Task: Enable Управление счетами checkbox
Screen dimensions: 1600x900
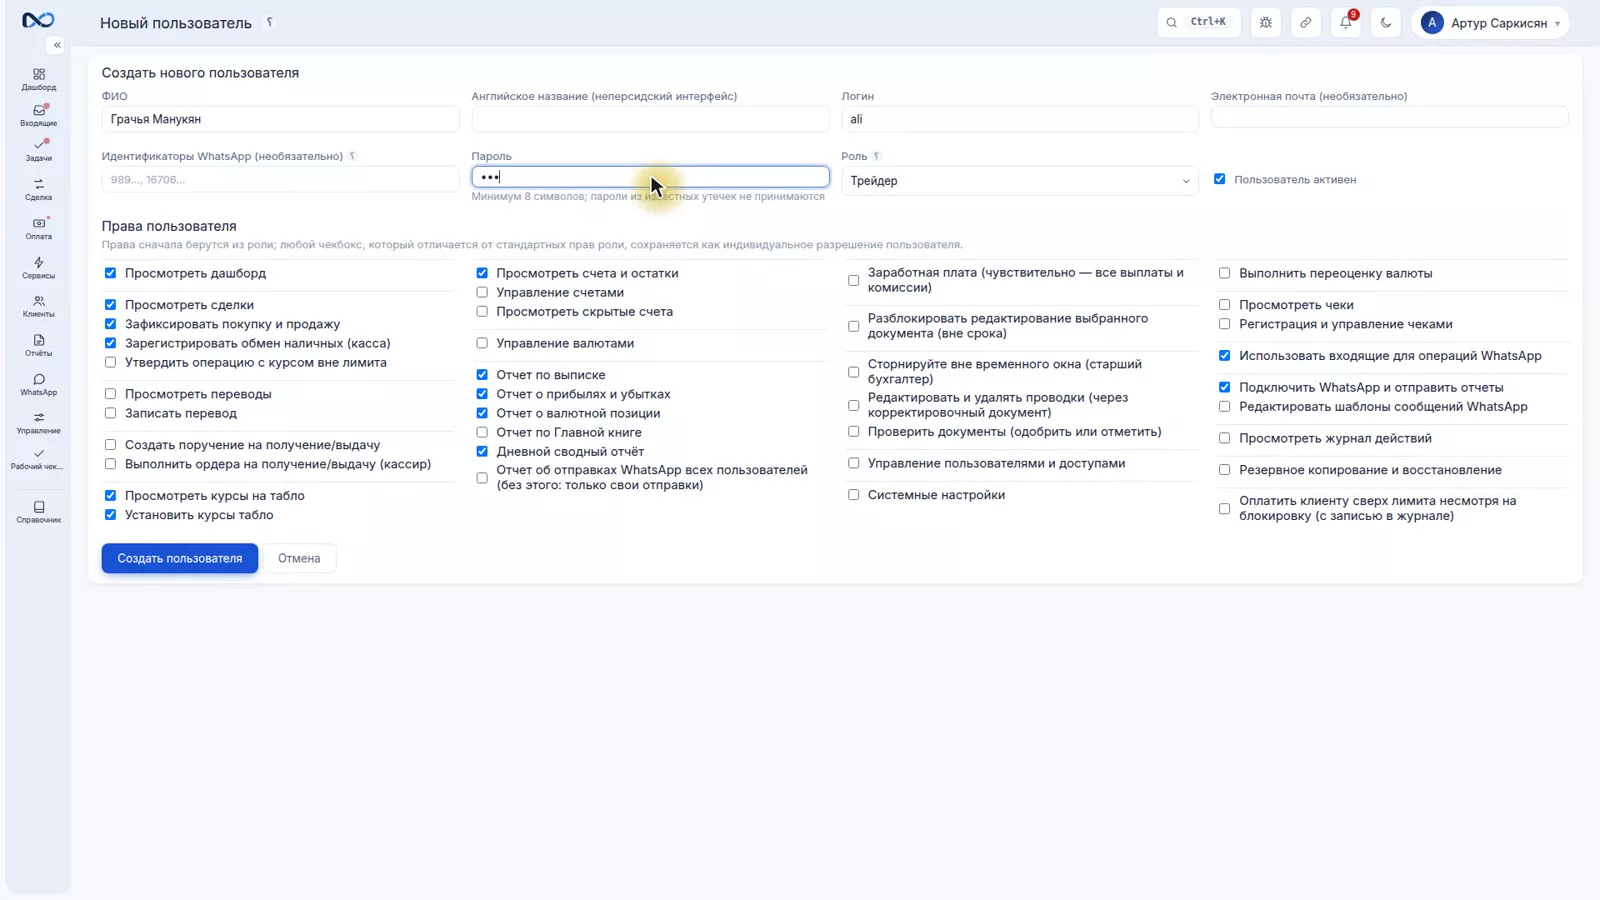Action: (482, 292)
